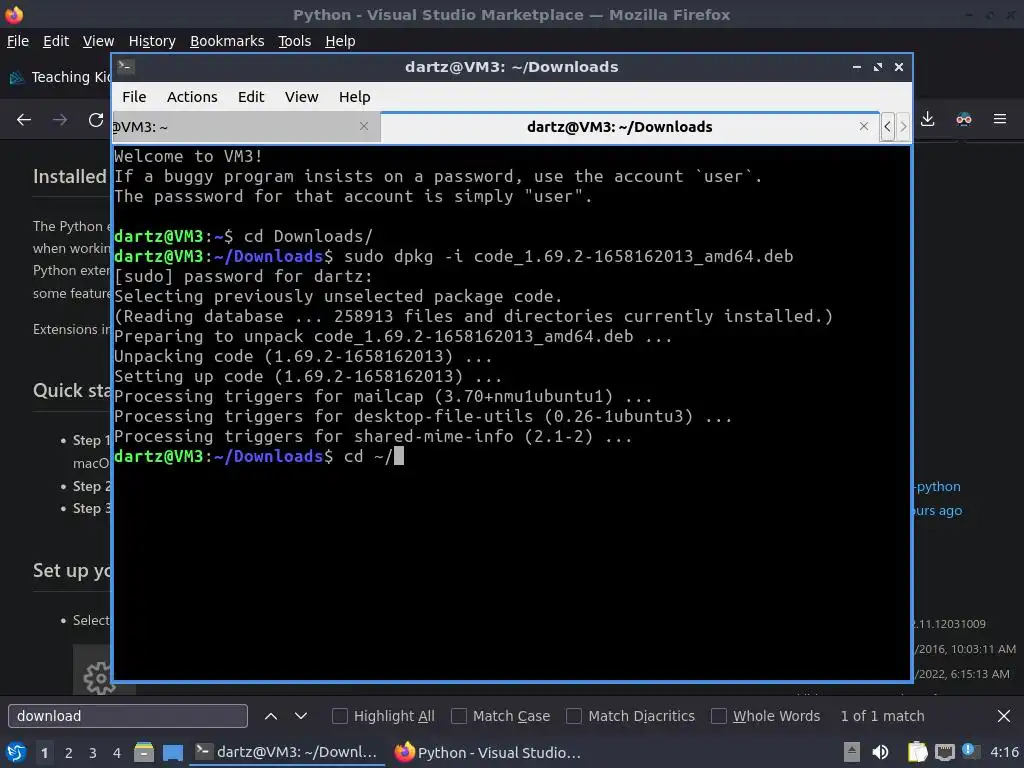Select Firefox Python window in taskbar
This screenshot has height=768, width=1024.
(488, 752)
